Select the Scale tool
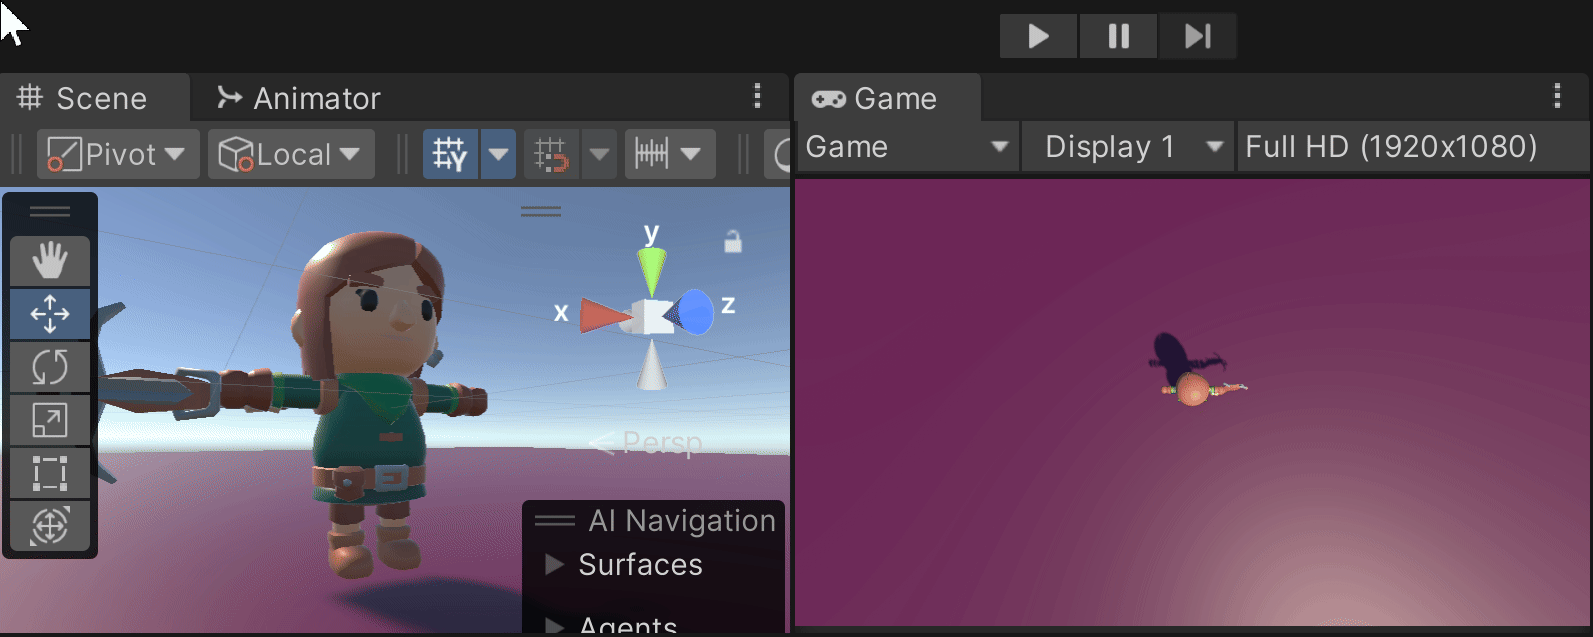1593x637 pixels. pyautogui.click(x=50, y=420)
